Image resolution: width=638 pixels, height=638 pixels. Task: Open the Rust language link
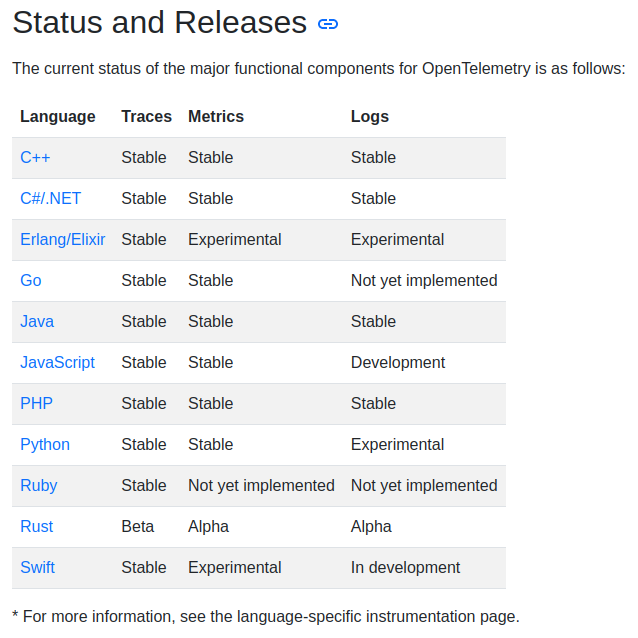[x=37, y=527]
